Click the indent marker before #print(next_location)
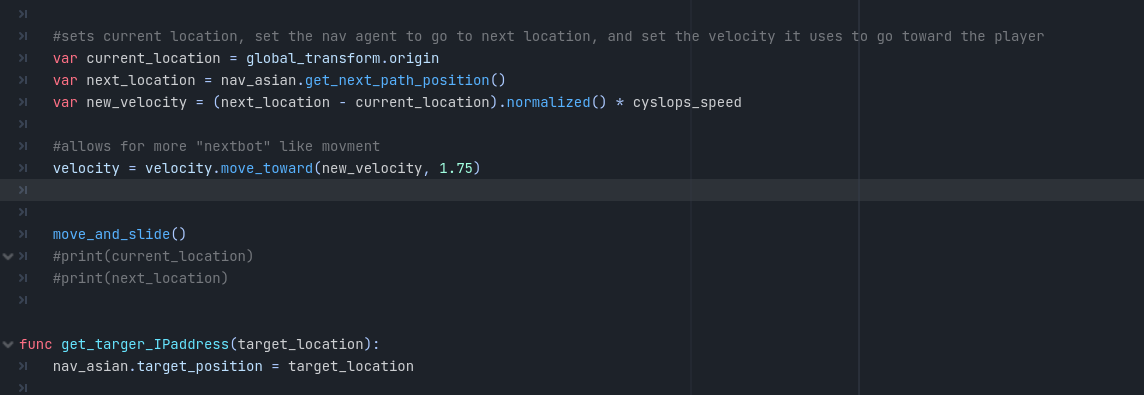1144x395 pixels. pyautogui.click(x=23, y=278)
